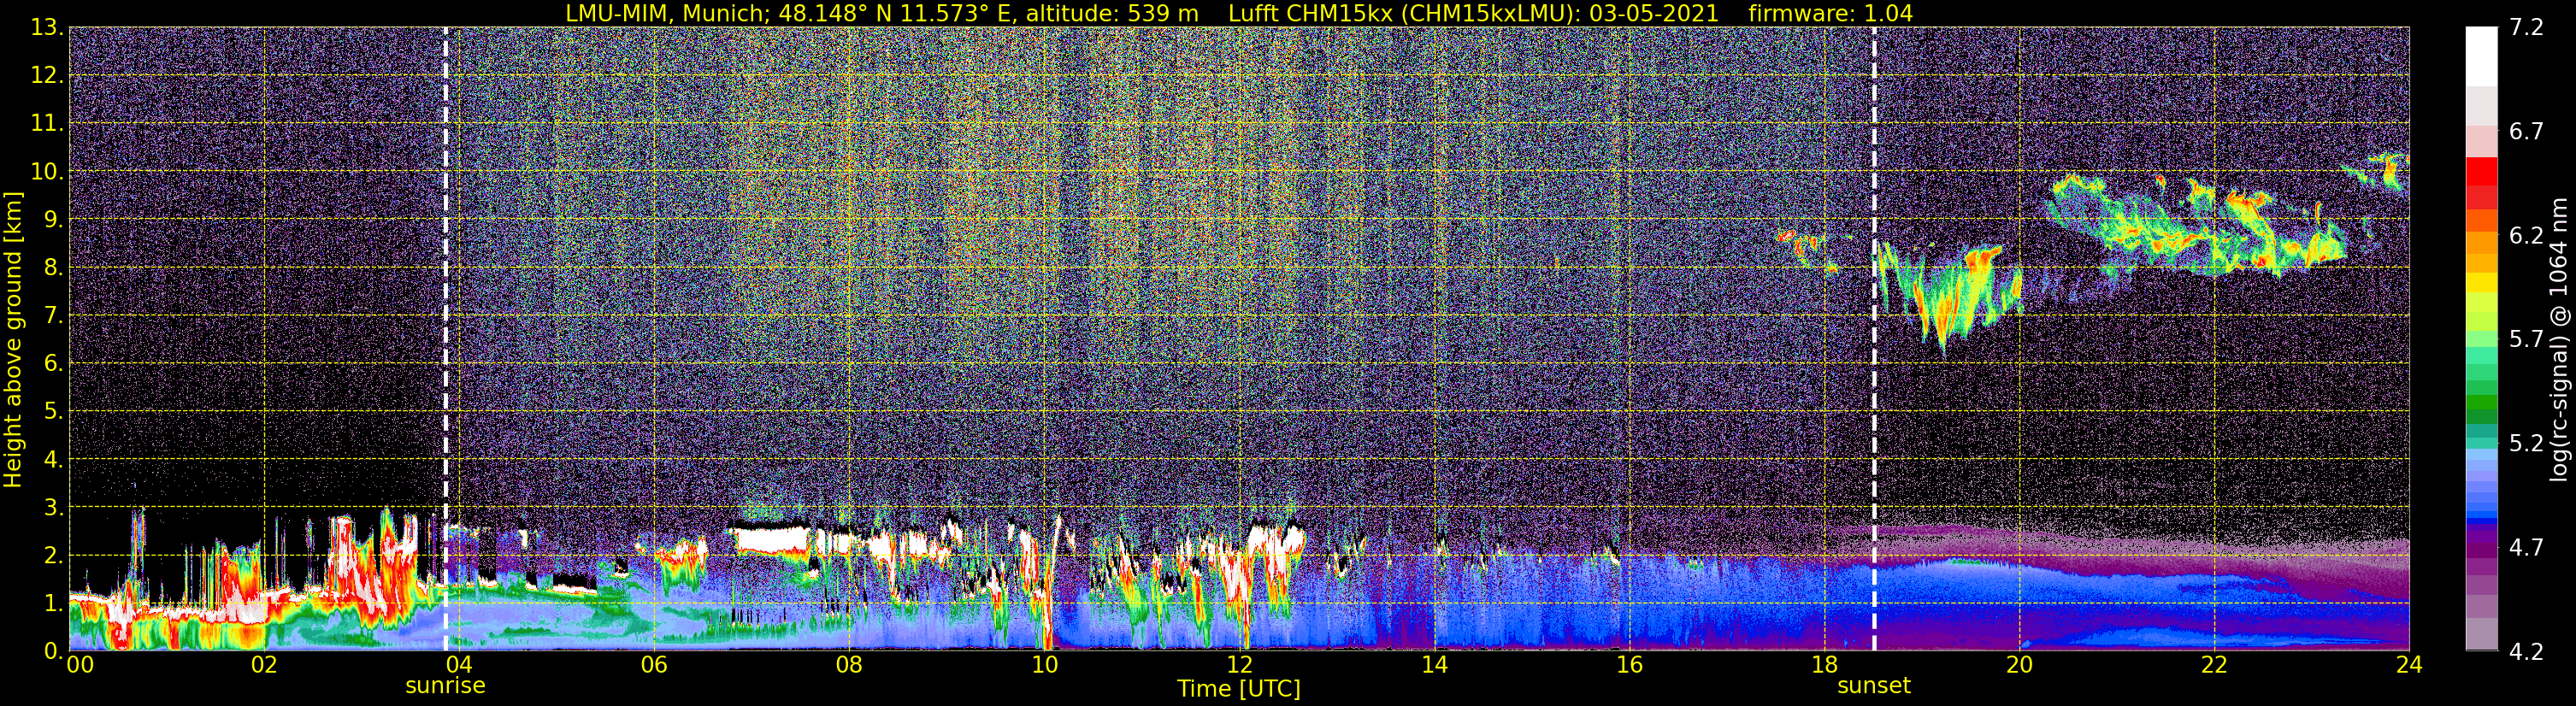This screenshot has width=2576, height=706.
Task: Click the white top segment of colorbar
Action: click(2481, 57)
